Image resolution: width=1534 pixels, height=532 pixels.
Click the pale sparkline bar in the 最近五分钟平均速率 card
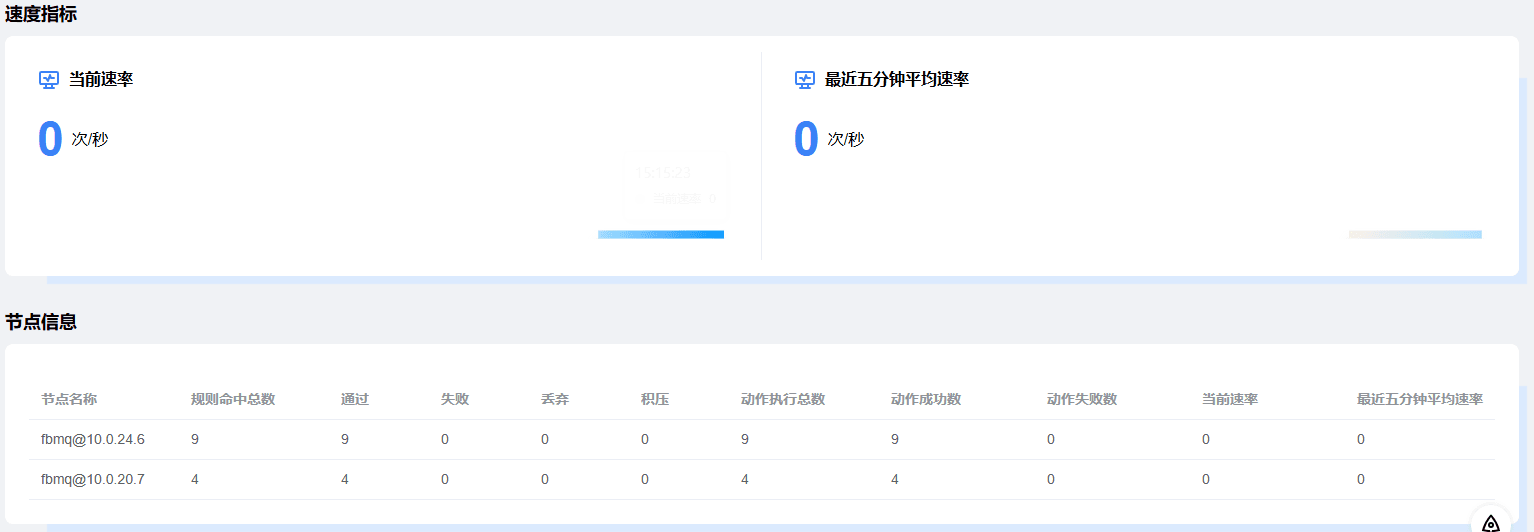tap(1415, 235)
